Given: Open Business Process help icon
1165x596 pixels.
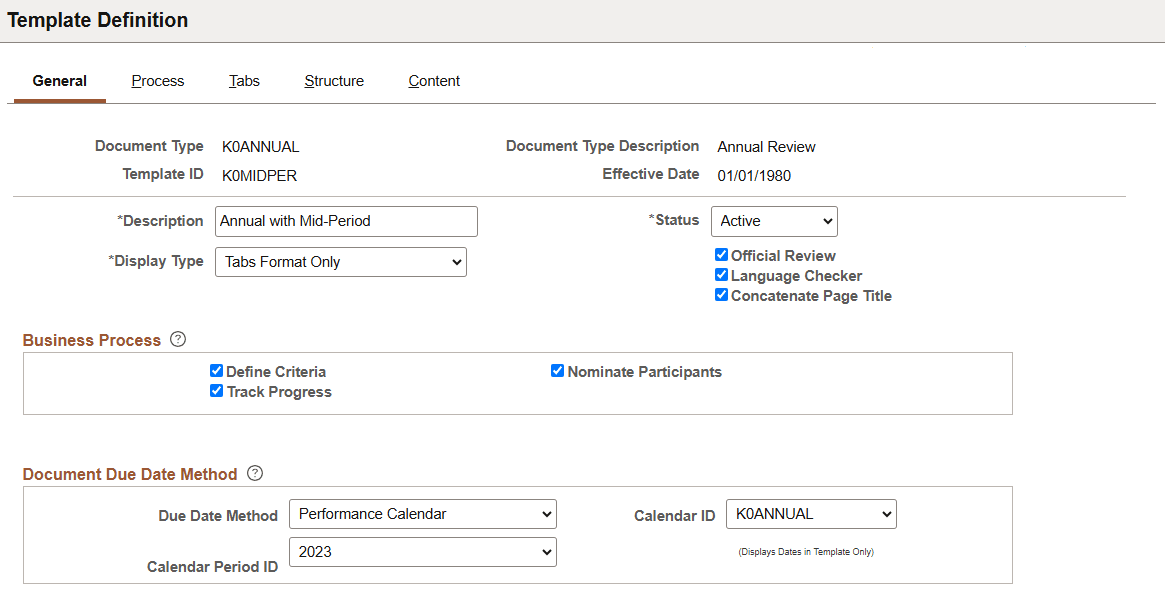Looking at the screenshot, I should coord(178,339).
